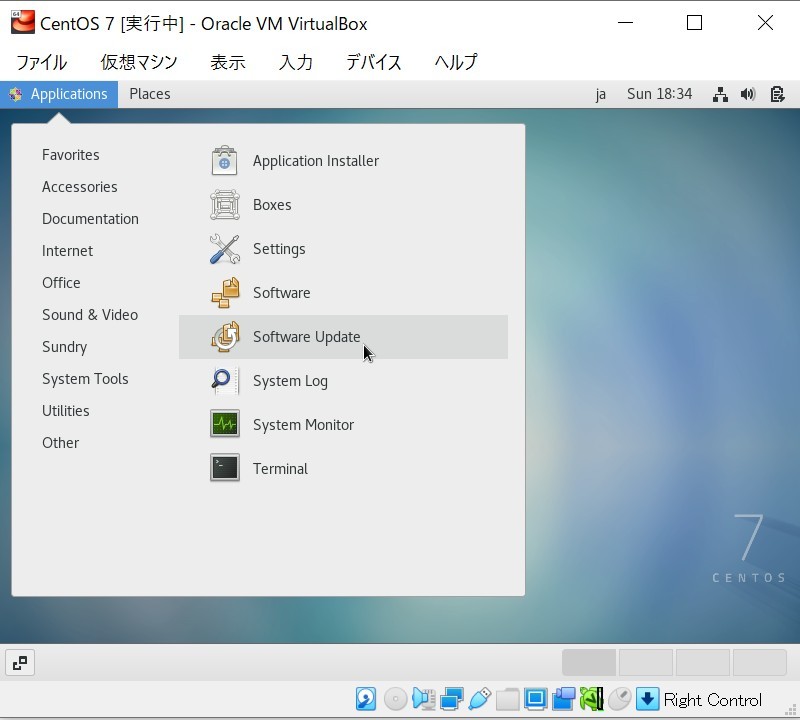
Task: Click VirtualBox network adapters status icon
Action: click(x=452, y=699)
